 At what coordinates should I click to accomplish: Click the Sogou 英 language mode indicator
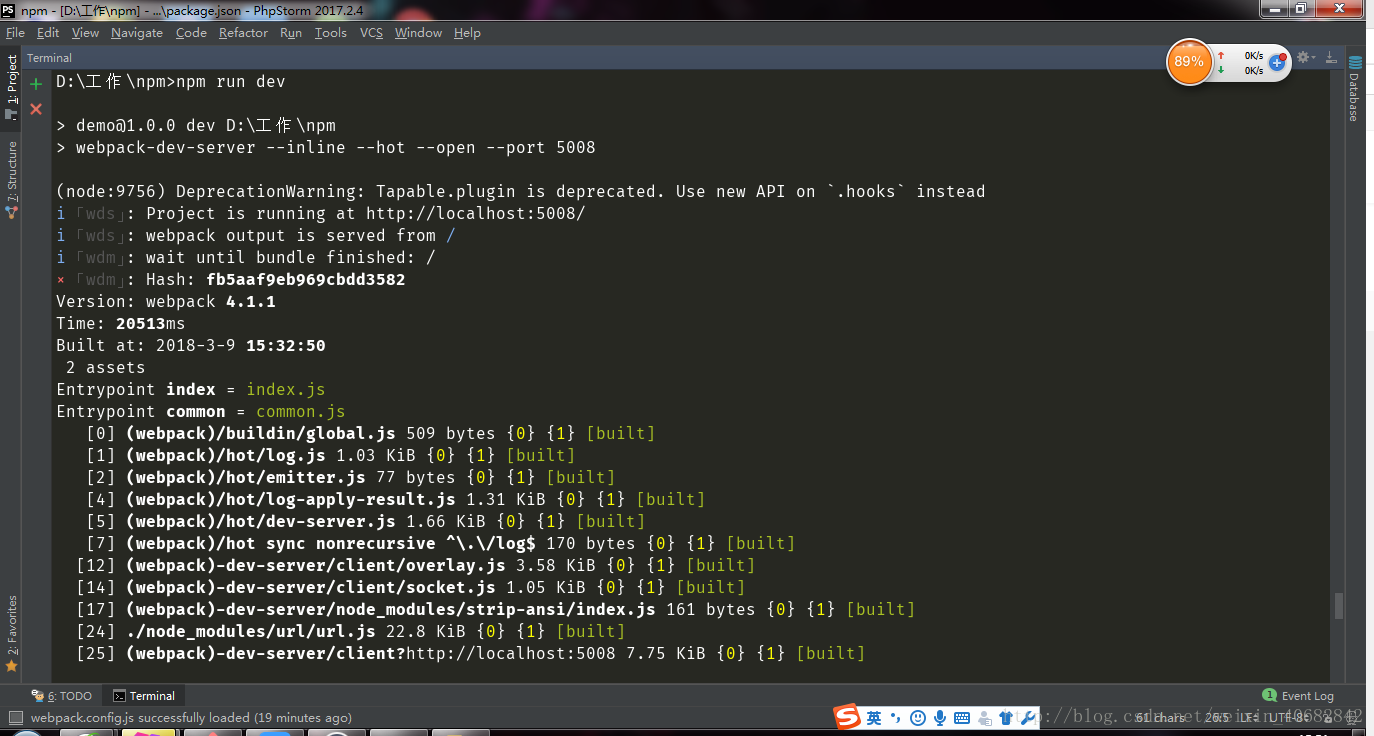[874, 718]
